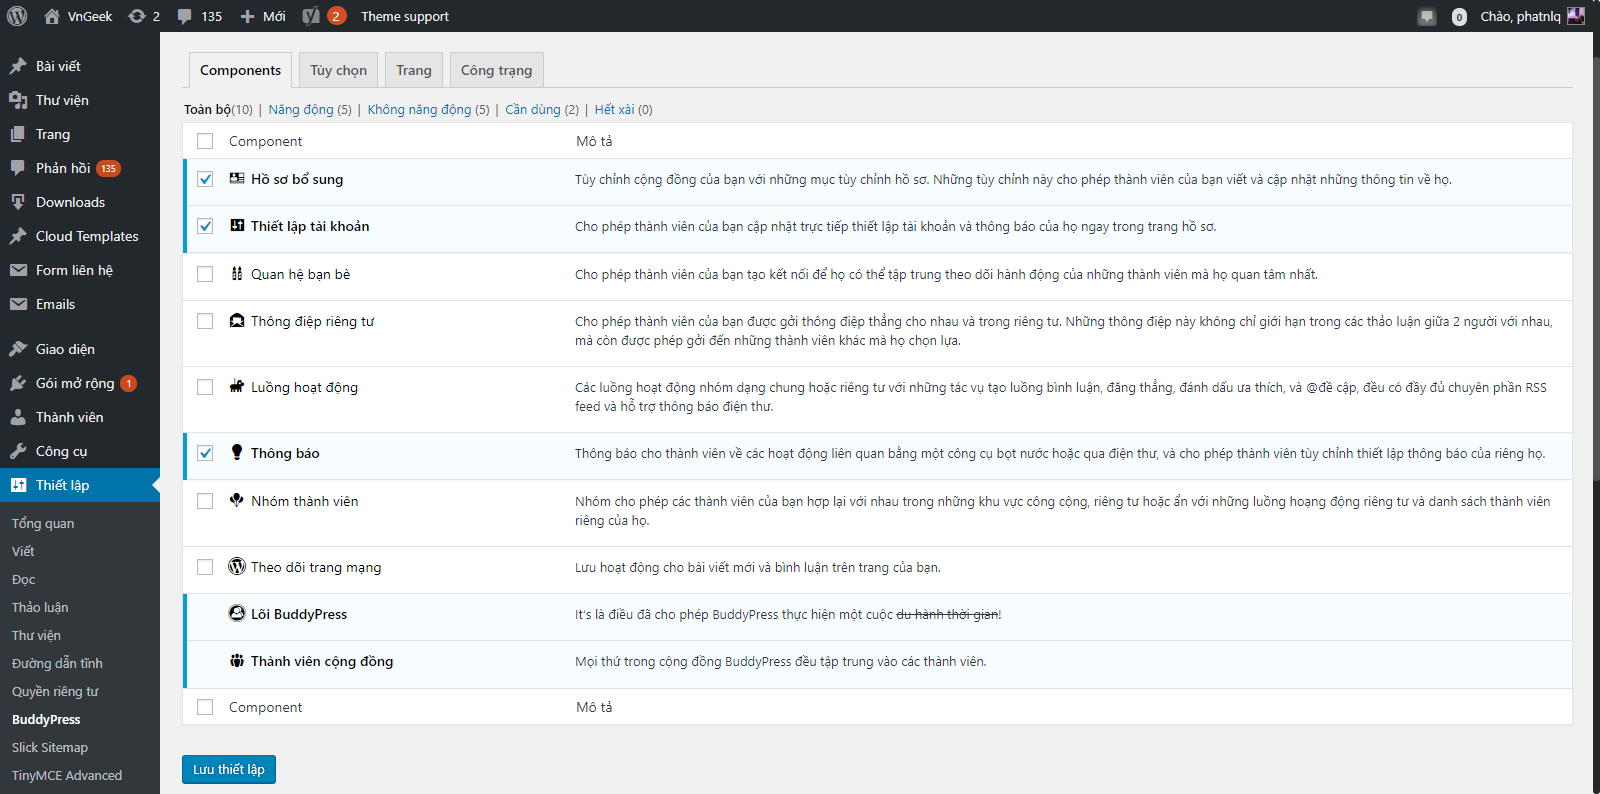
Task: Uncheck Thiết lập tài khoản checkbox
Action: tap(205, 226)
